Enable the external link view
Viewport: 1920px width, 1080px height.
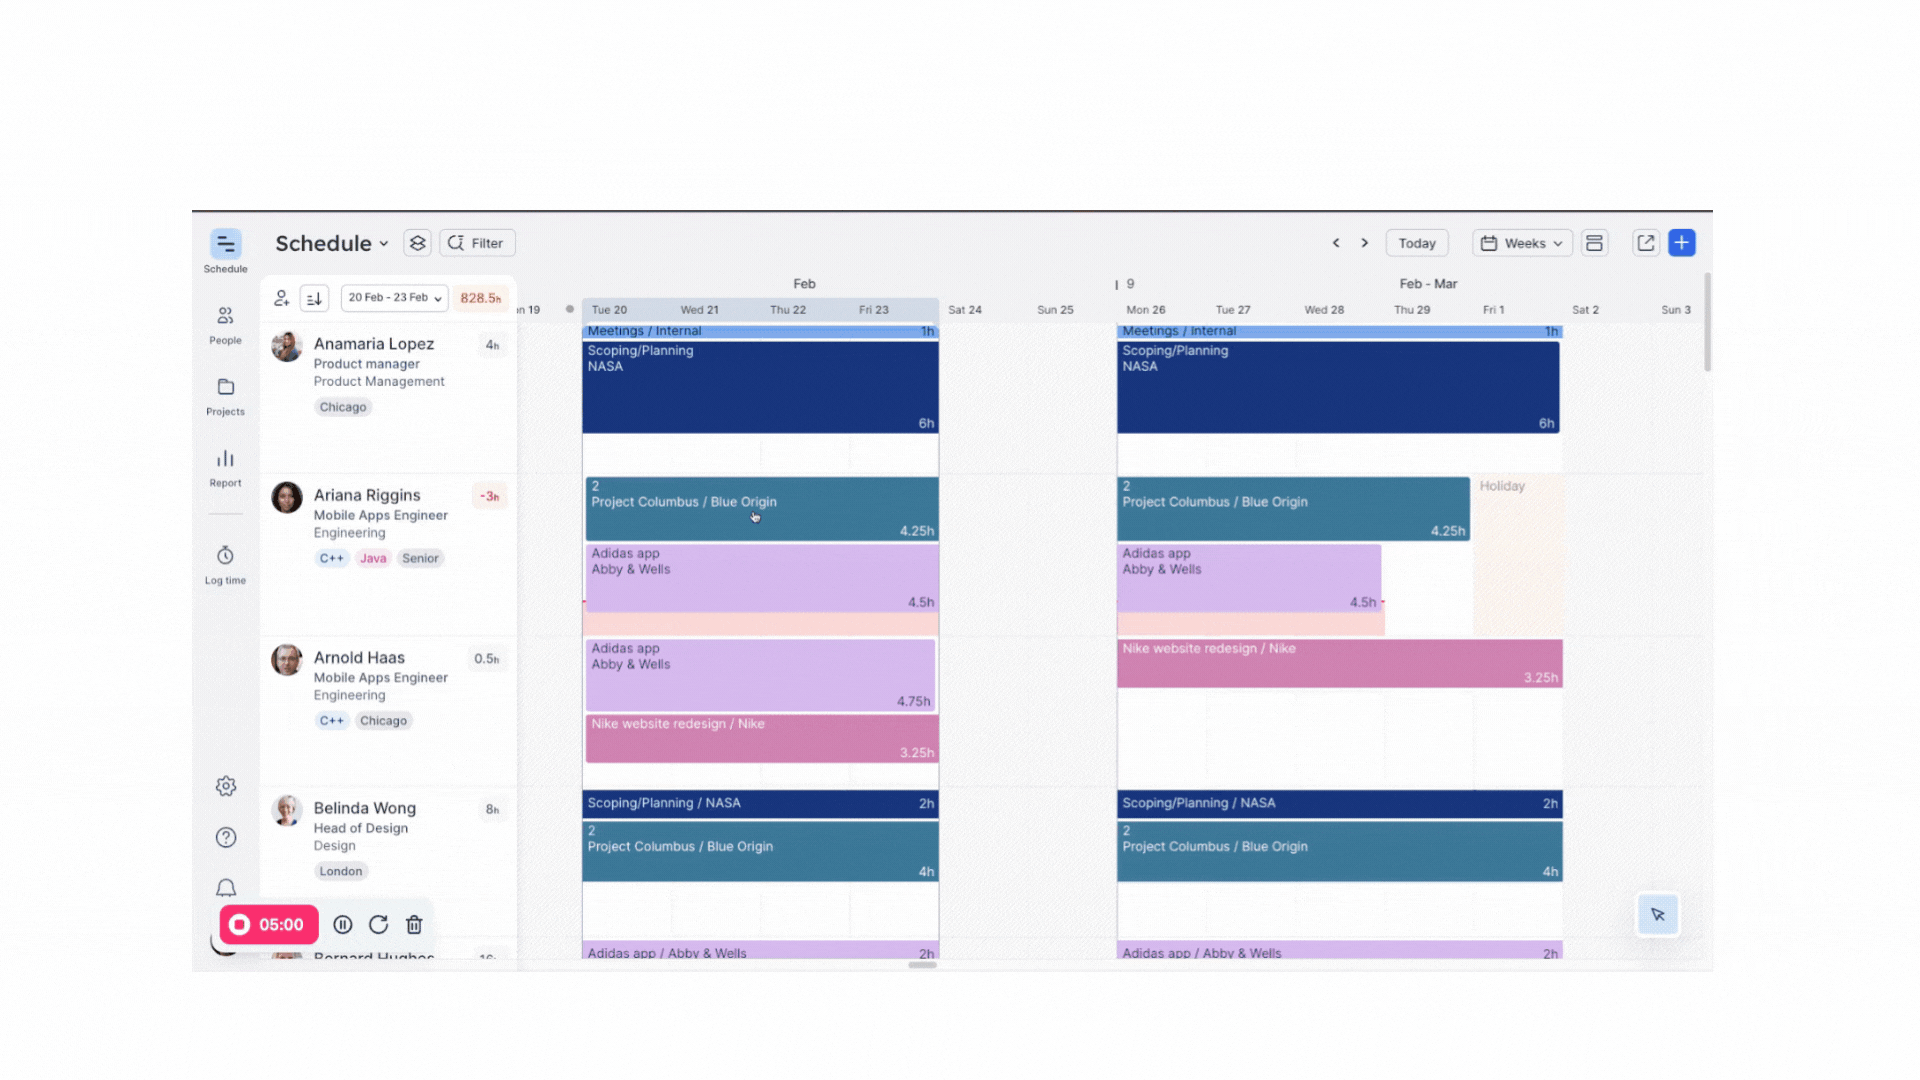tap(1644, 243)
